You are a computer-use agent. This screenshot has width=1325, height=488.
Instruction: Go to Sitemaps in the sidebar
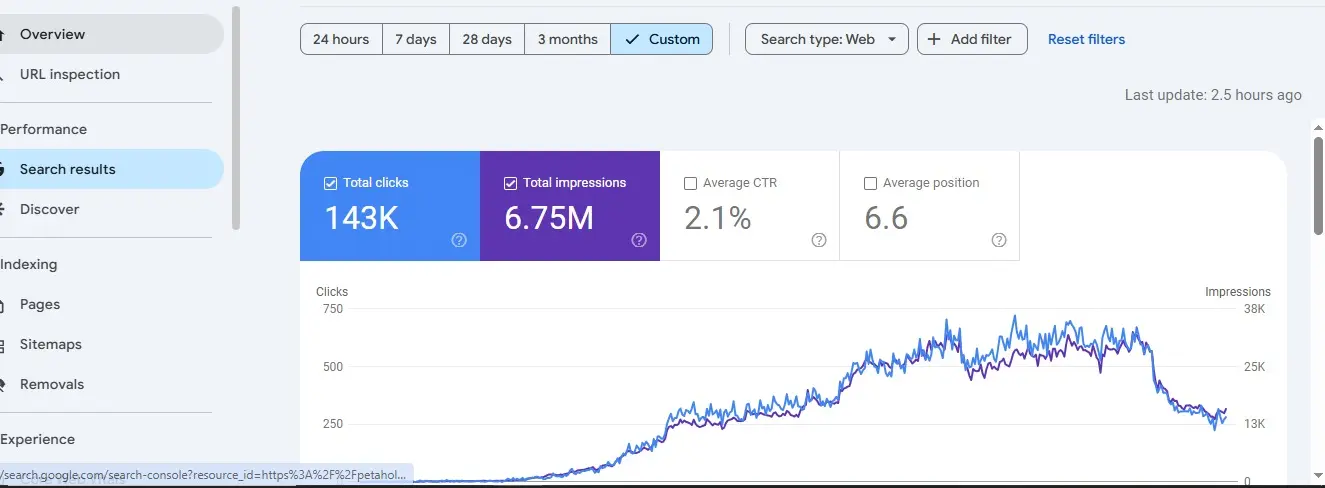tap(51, 344)
